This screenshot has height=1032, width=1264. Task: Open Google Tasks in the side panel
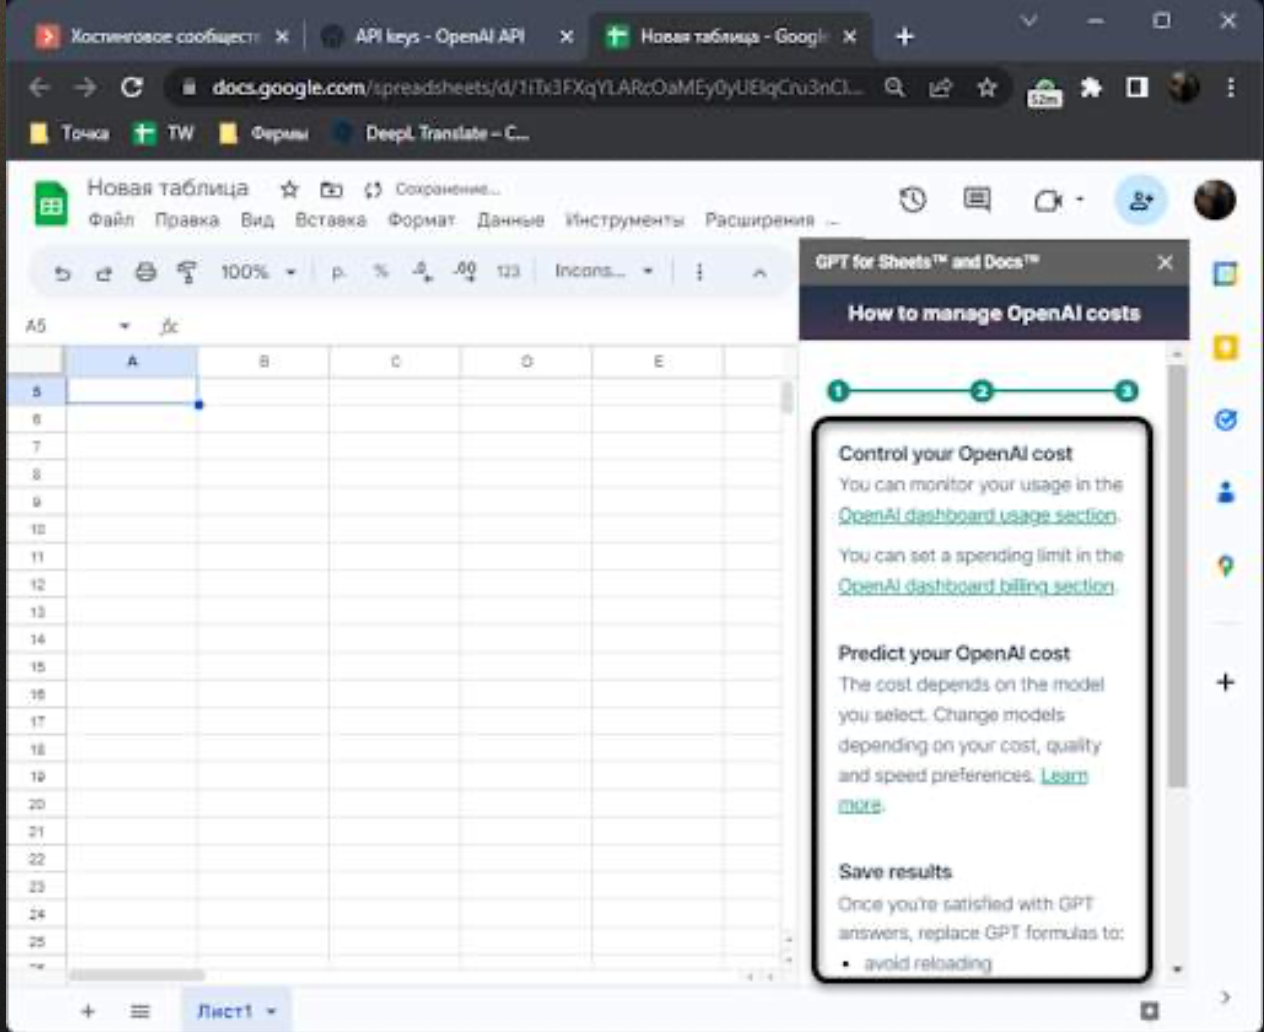point(1226,420)
